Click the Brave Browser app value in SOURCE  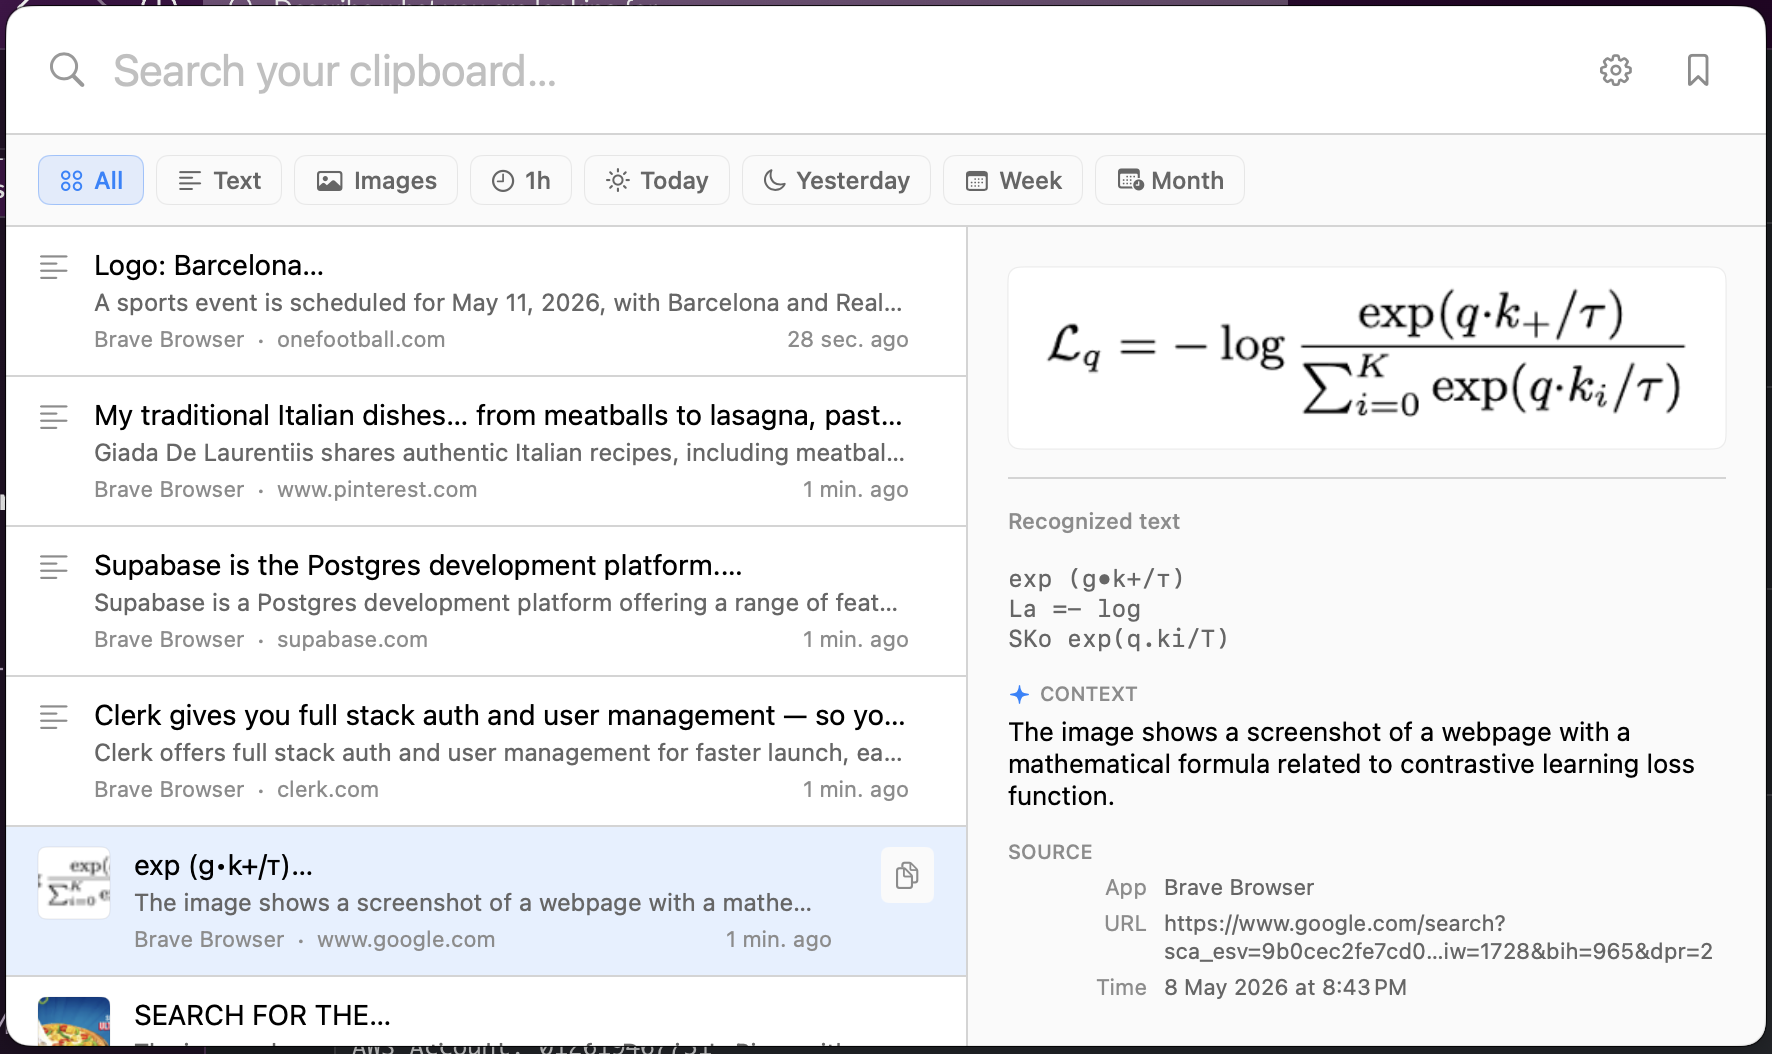[x=1239, y=887]
